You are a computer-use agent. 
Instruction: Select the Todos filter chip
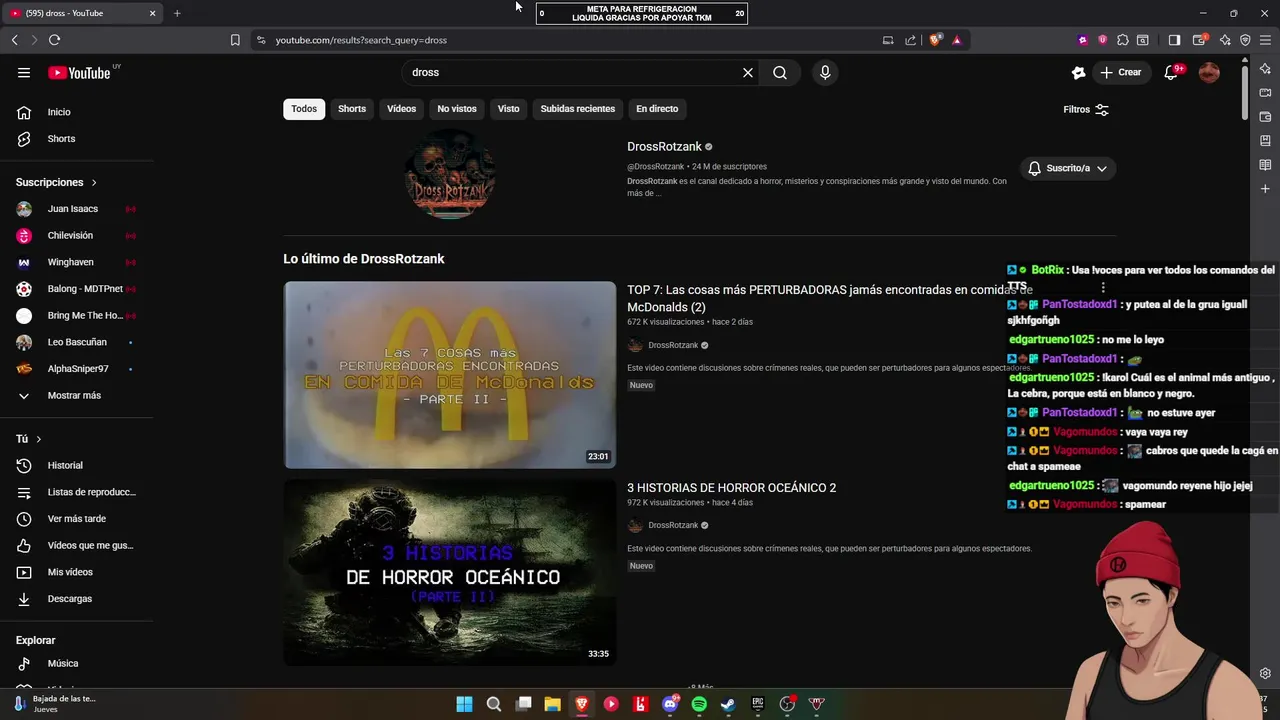coord(304,109)
